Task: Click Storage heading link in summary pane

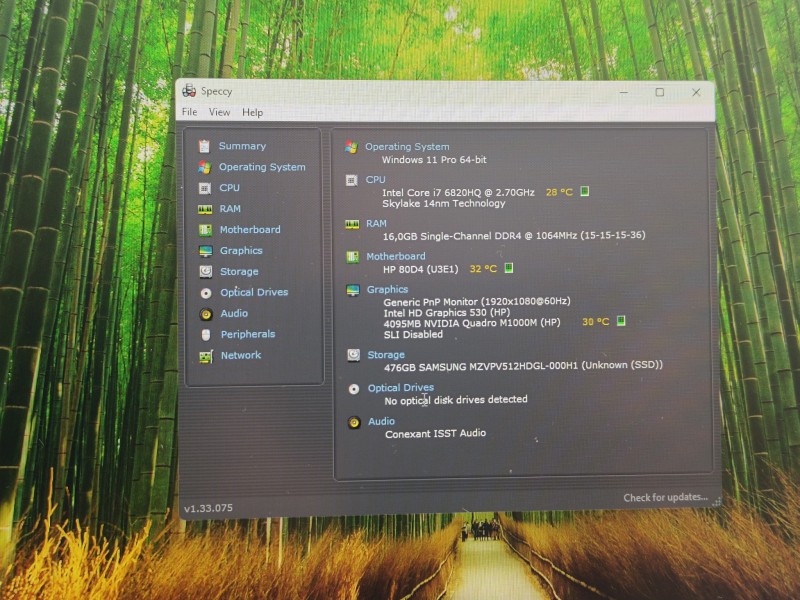Action: pos(386,355)
